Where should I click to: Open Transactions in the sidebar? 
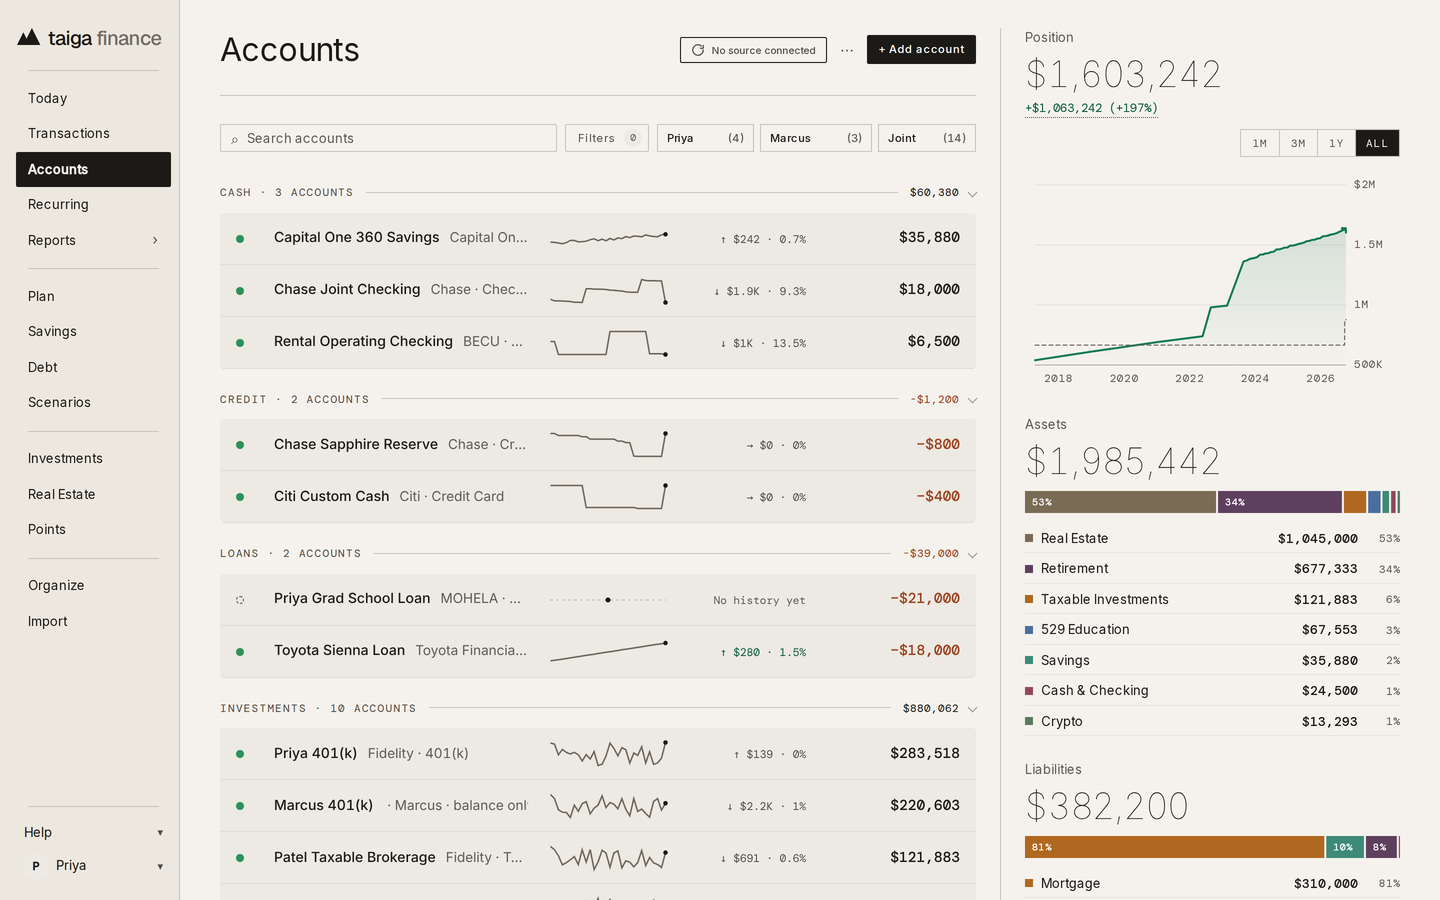click(x=93, y=133)
